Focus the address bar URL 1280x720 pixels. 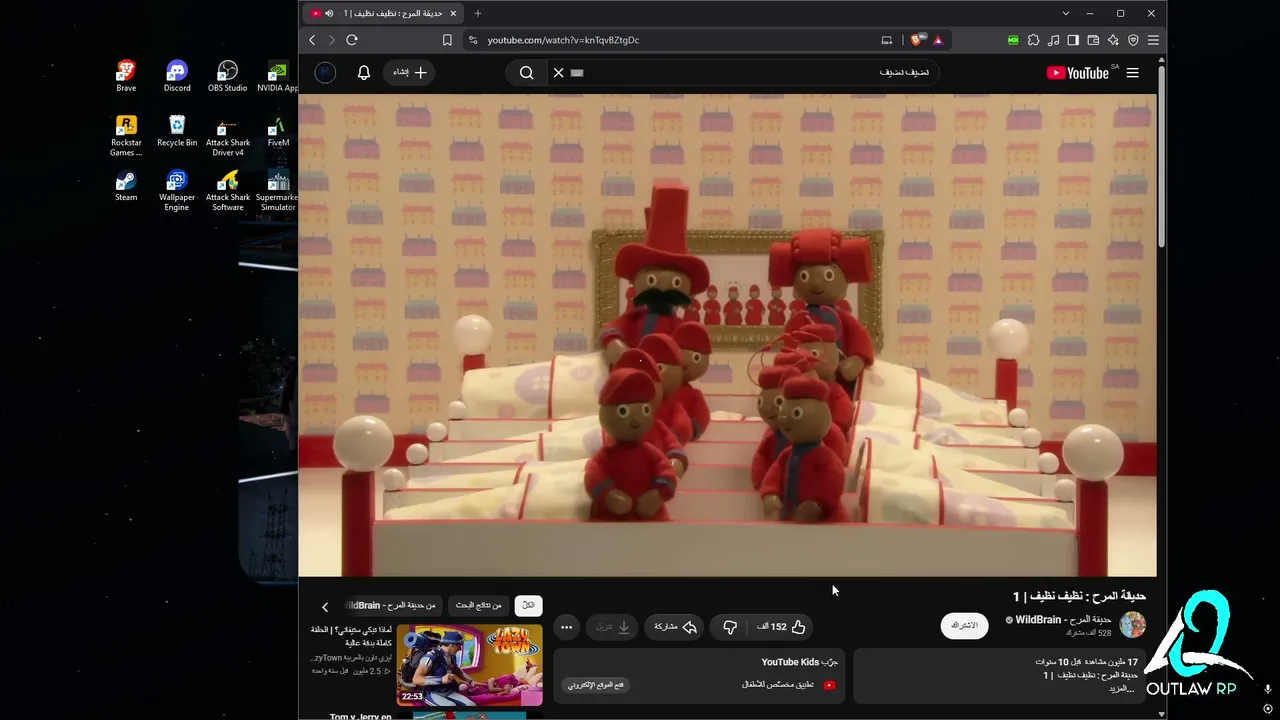point(563,40)
